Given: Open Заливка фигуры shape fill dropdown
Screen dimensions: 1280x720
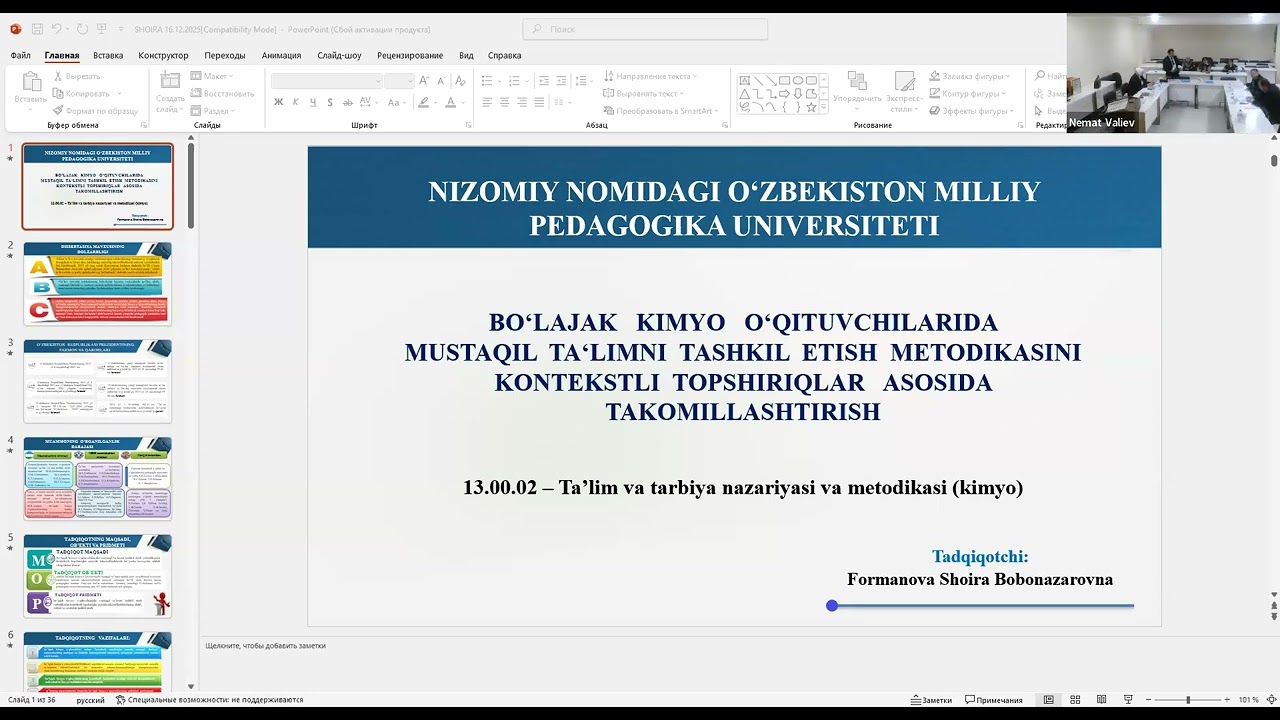Looking at the screenshot, I should (970, 76).
